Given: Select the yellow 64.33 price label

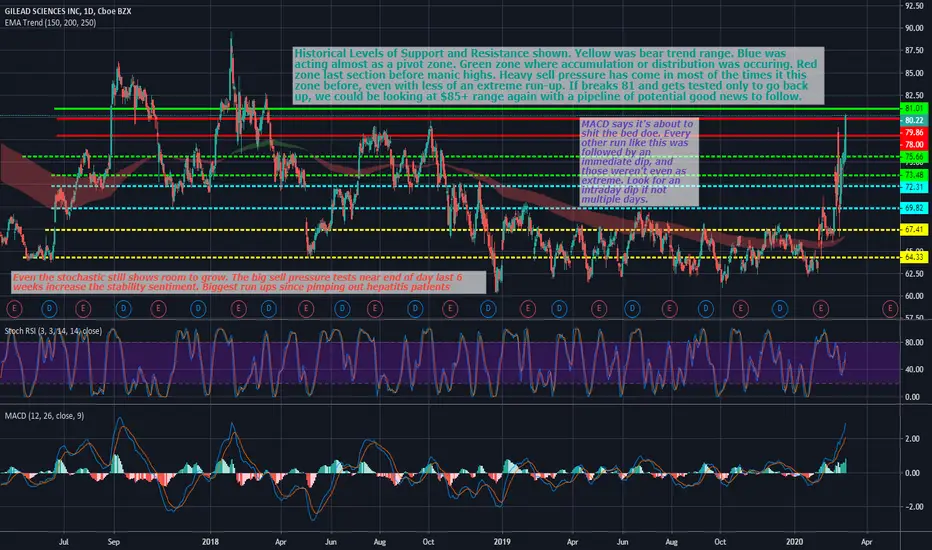Looking at the screenshot, I should 914,257.
